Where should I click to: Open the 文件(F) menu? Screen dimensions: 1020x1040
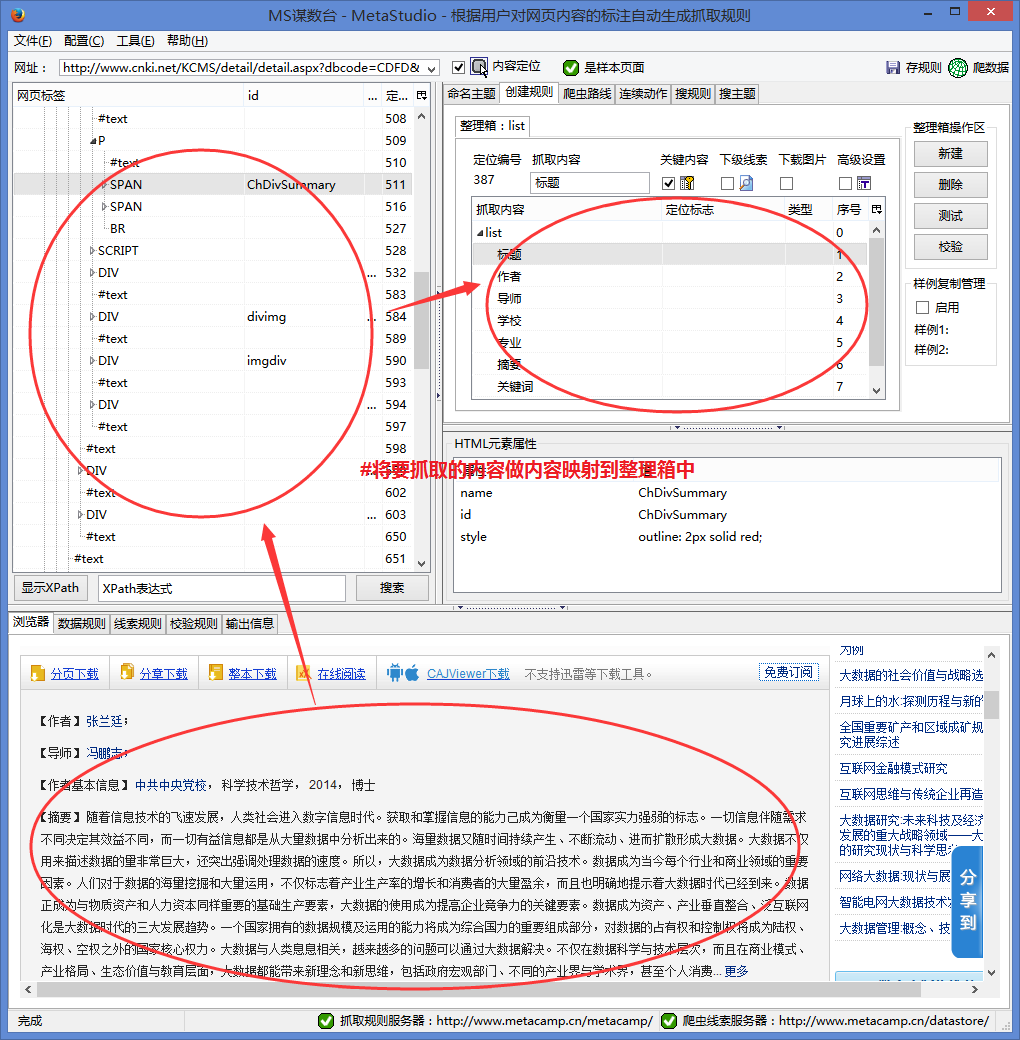click(32, 41)
